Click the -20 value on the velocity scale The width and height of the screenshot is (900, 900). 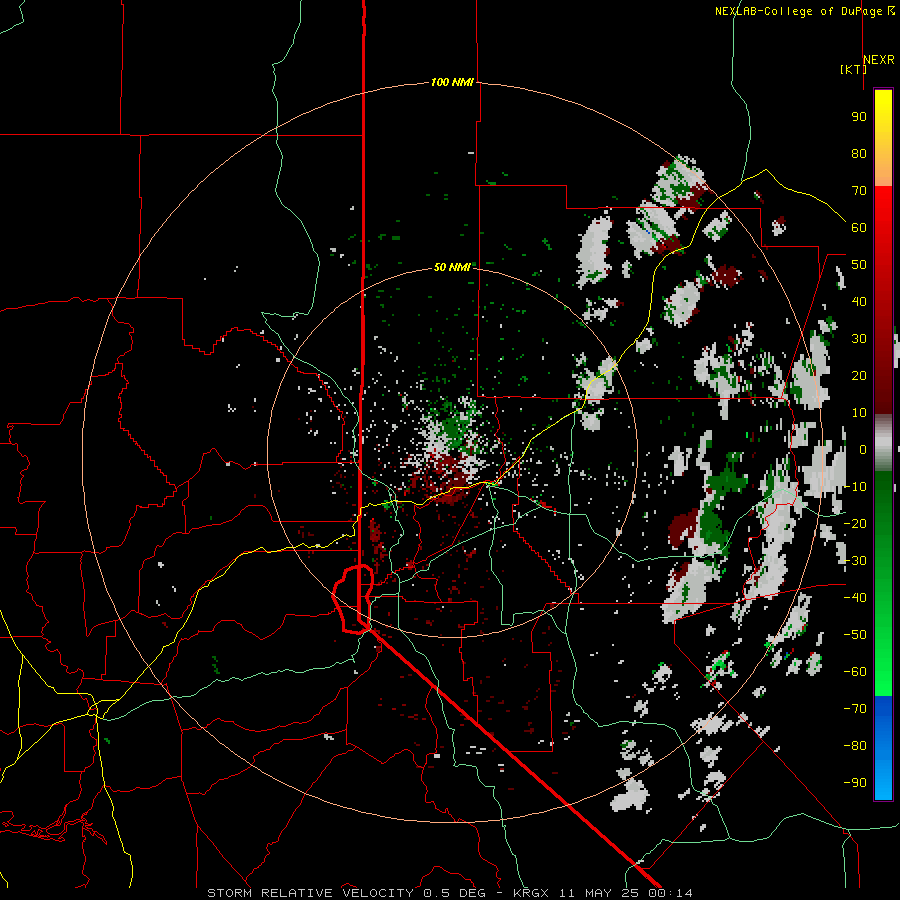point(855,524)
